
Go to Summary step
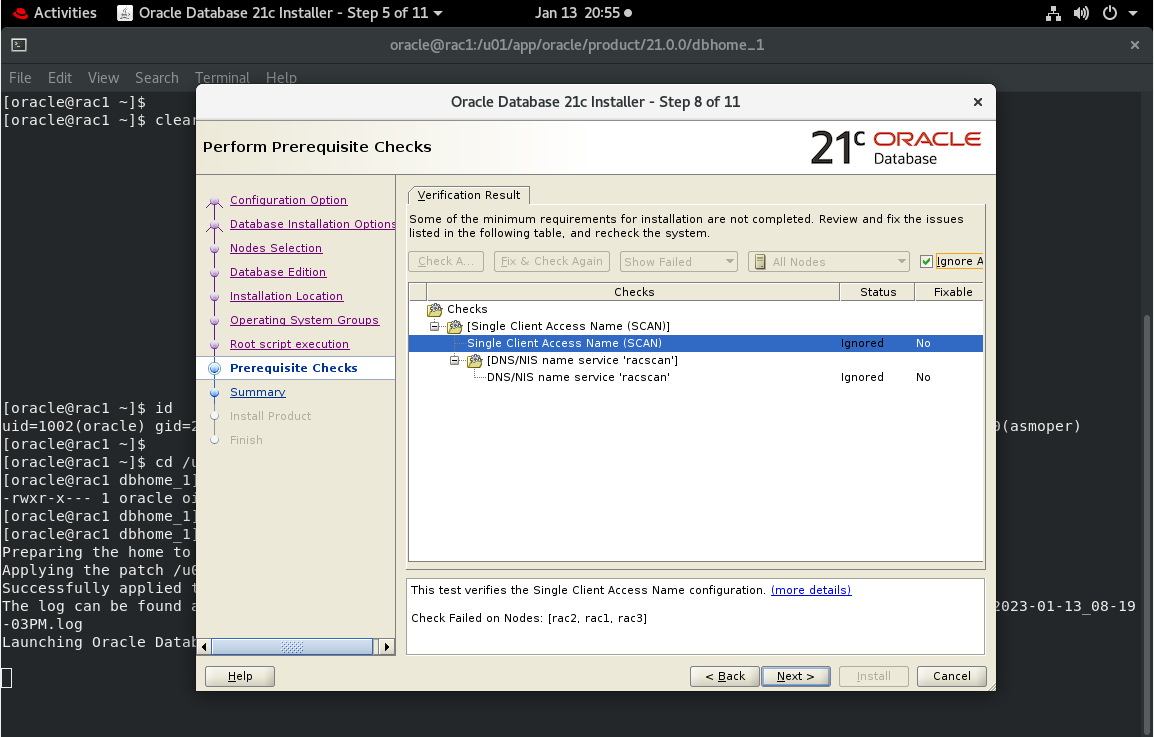point(258,392)
